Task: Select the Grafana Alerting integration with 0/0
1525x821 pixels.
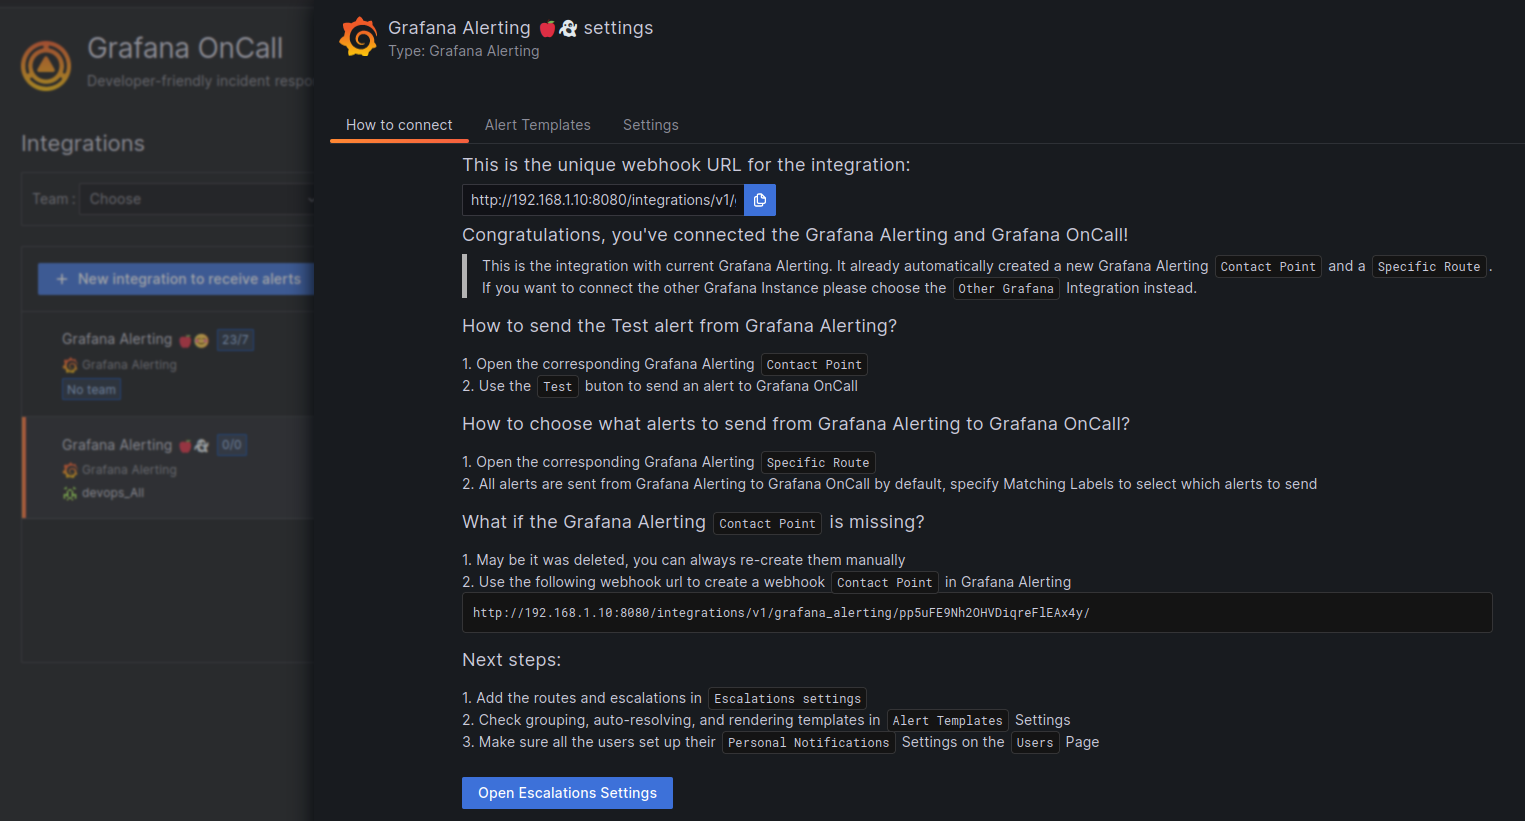Action: click(x=168, y=467)
